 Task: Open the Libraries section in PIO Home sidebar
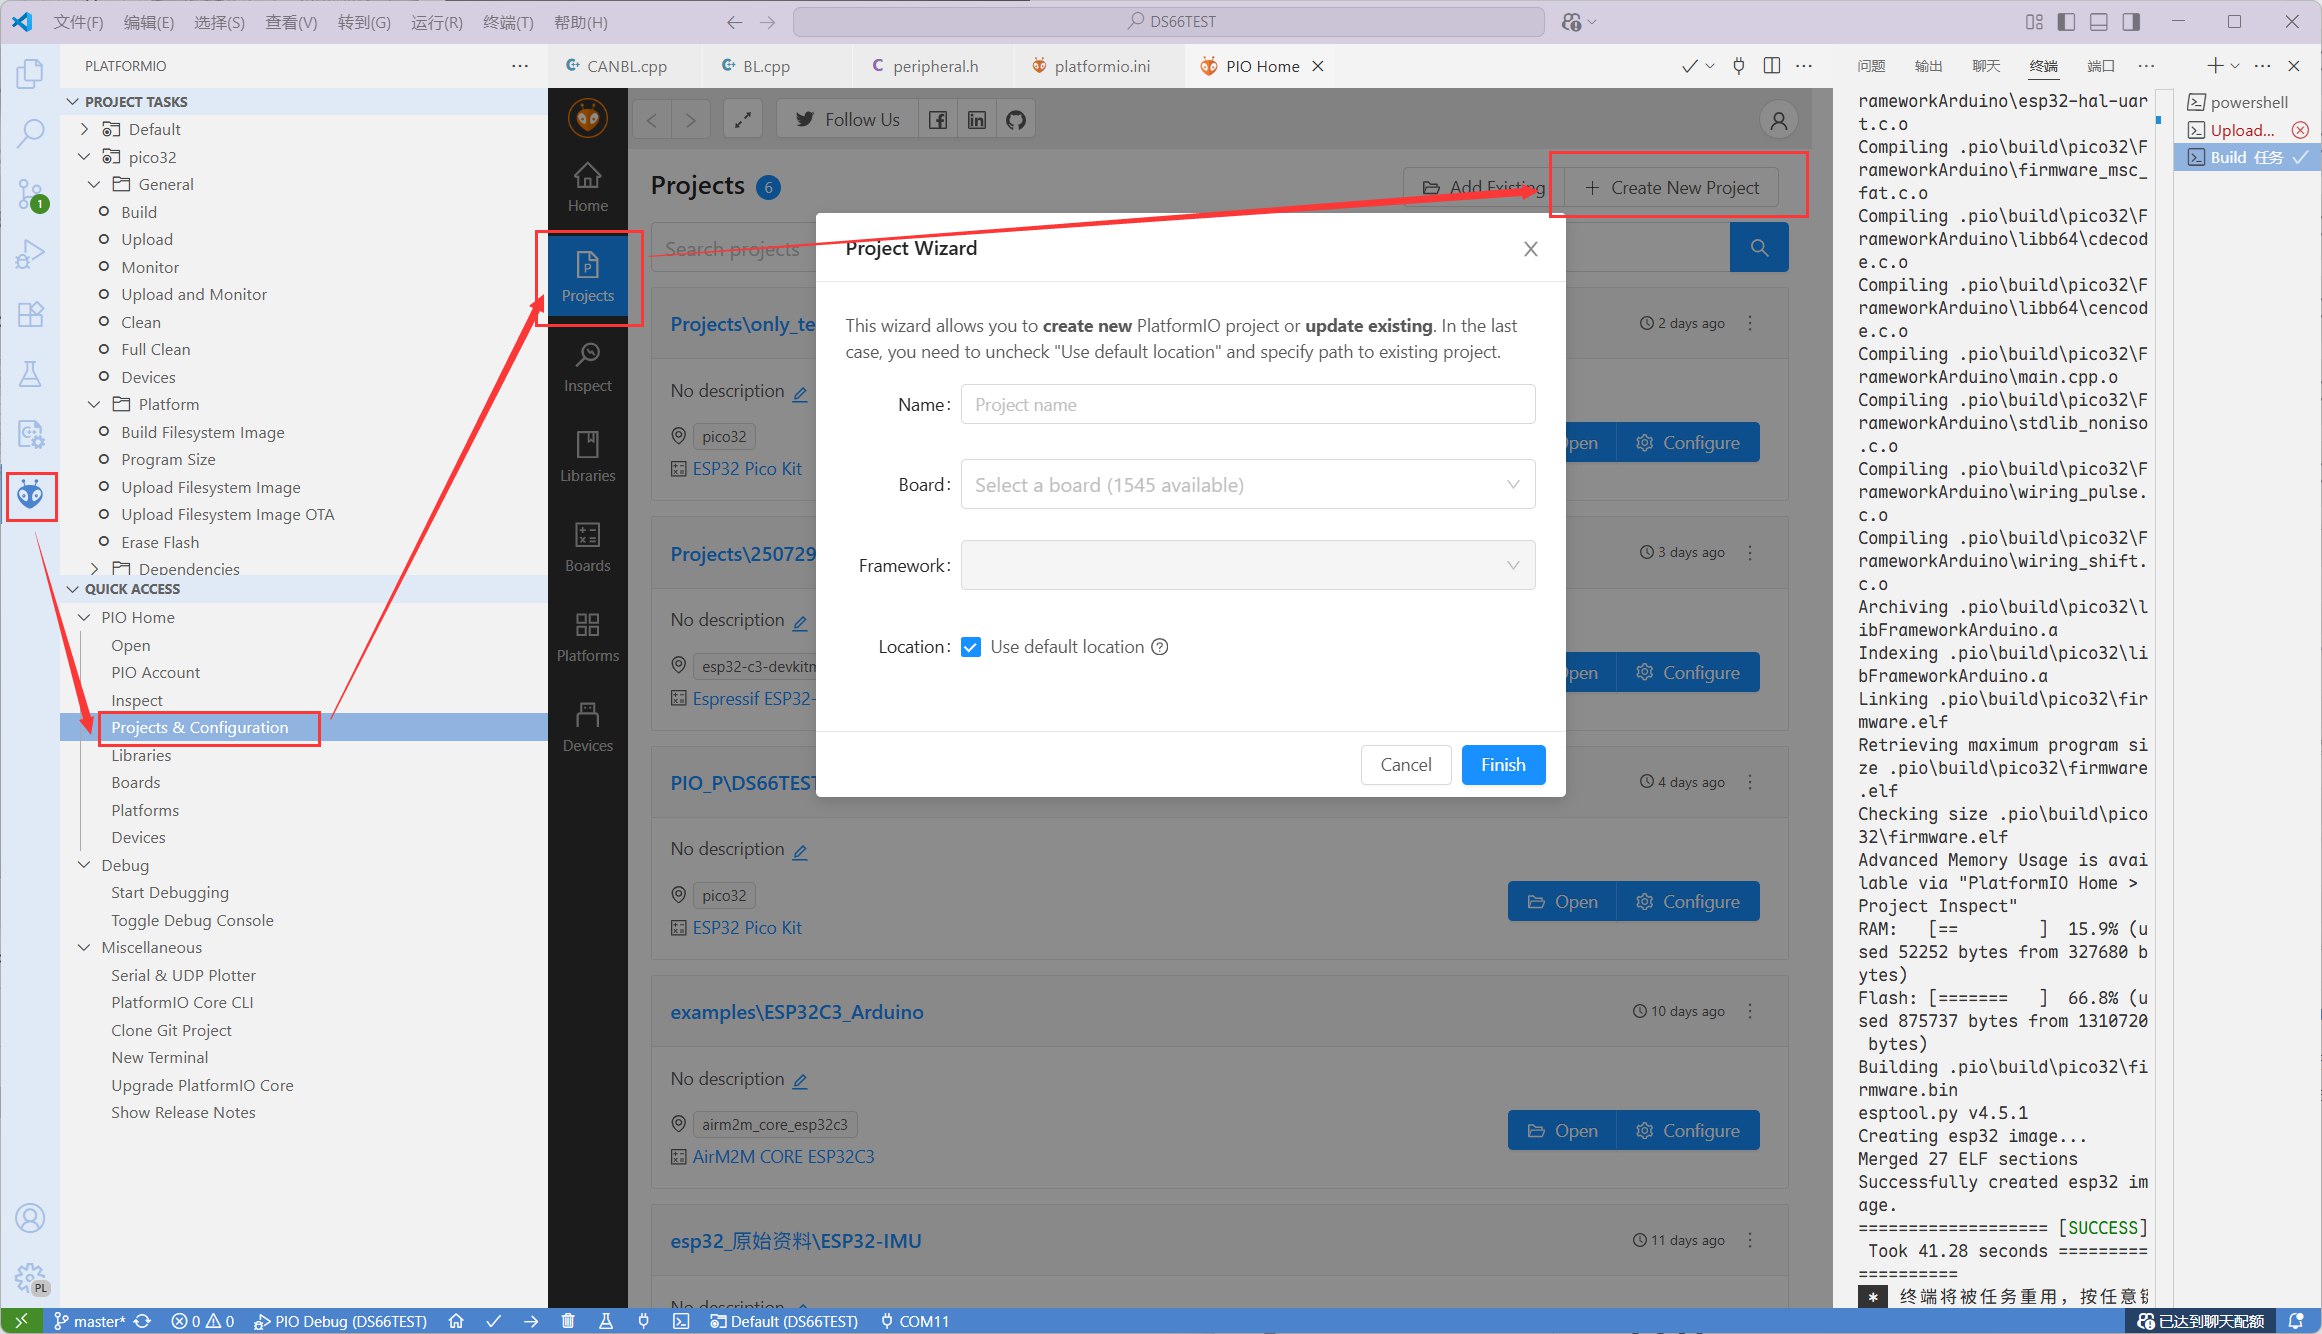[x=587, y=457]
